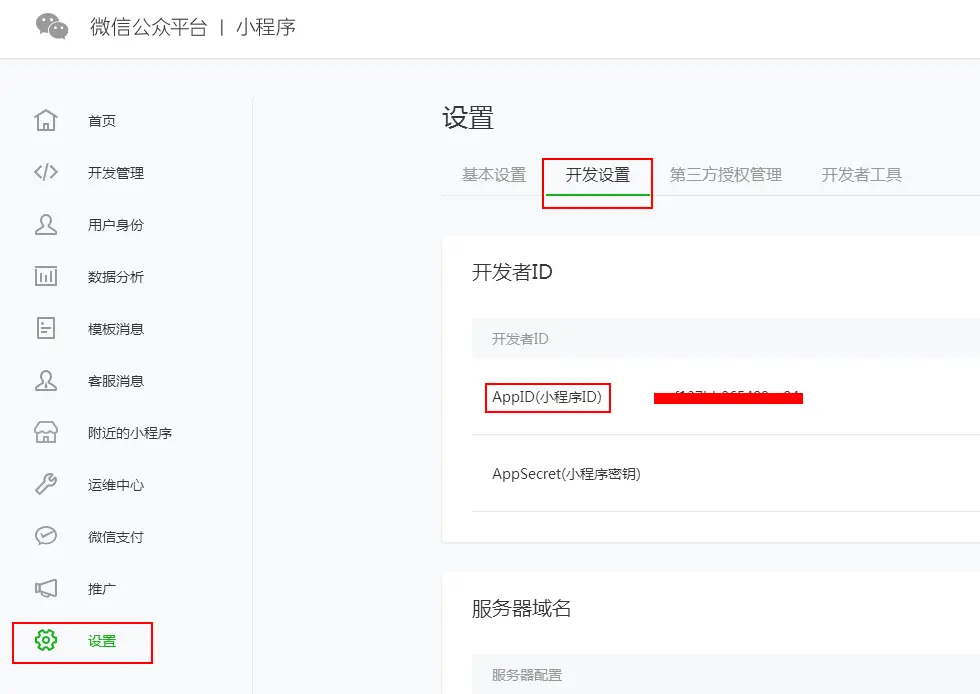This screenshot has width=980, height=694.
Task: Switch to the 开发者工具 tab
Action: [861, 174]
